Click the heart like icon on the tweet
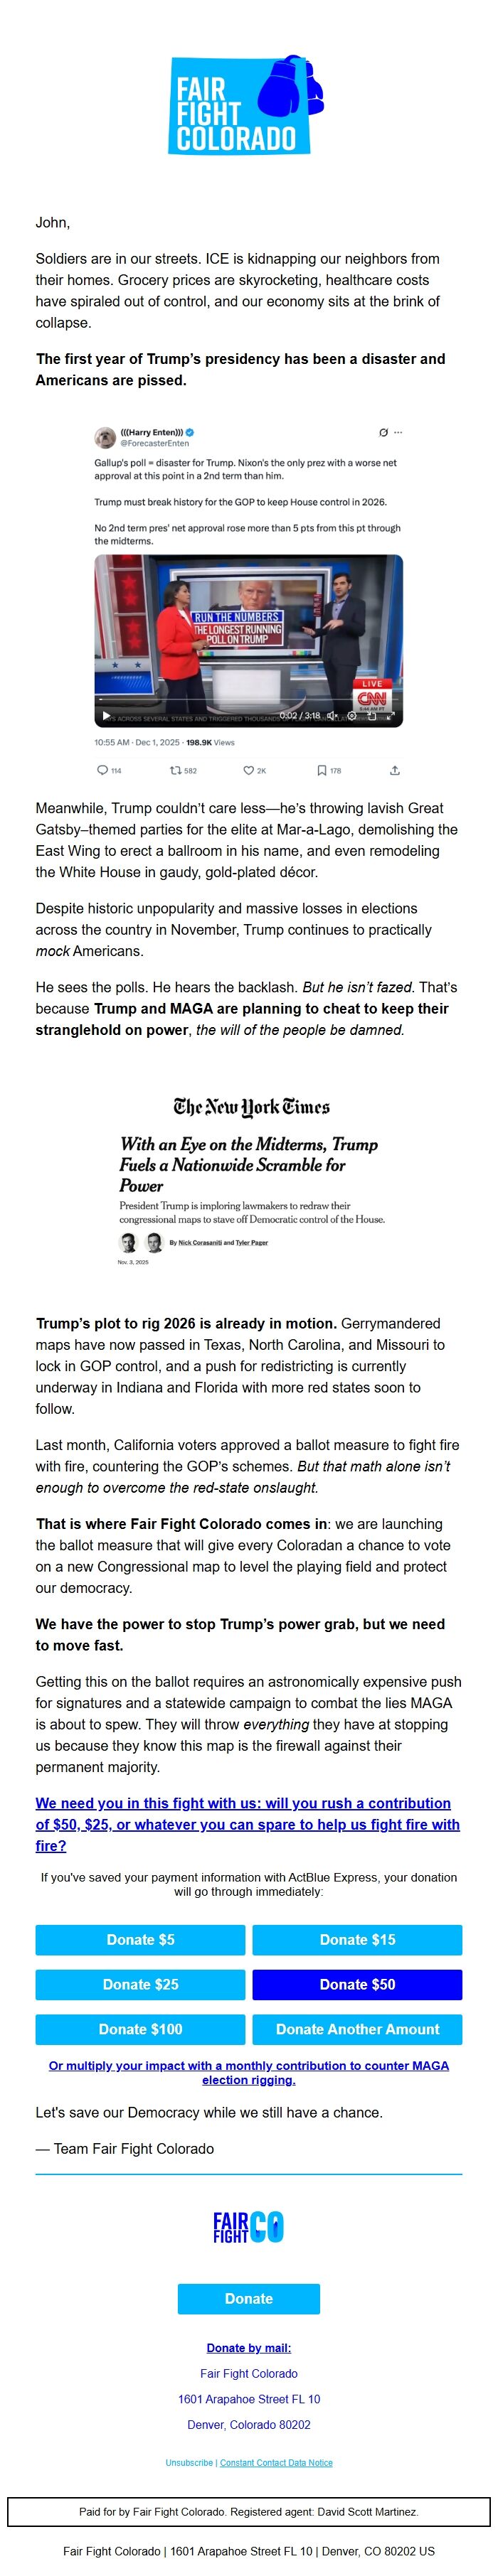This screenshot has width=498, height=2576. 248,771
